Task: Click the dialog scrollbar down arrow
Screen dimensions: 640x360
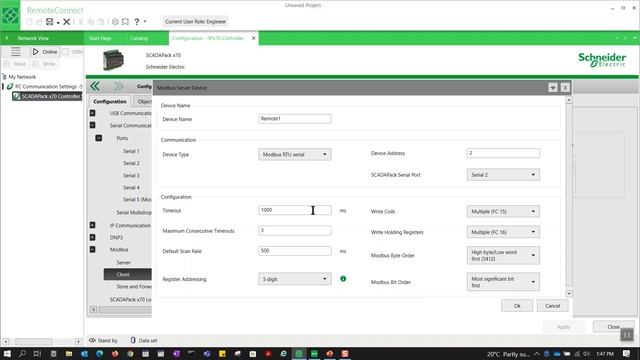Action: tap(569, 293)
